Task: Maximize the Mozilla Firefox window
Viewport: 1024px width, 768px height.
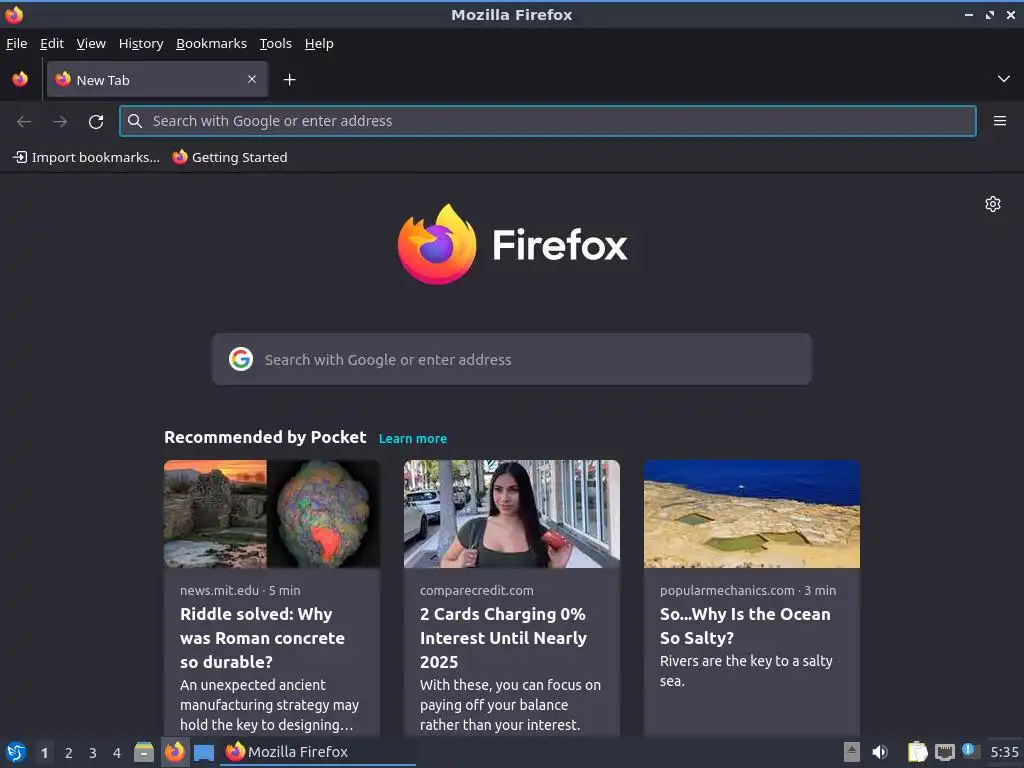Action: (990, 14)
